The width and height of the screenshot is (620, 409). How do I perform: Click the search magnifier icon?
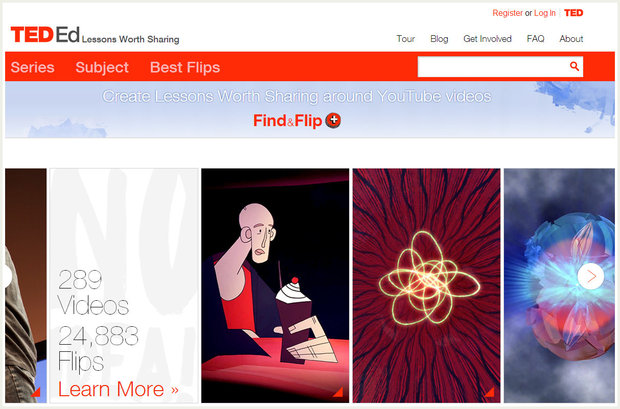click(x=574, y=66)
